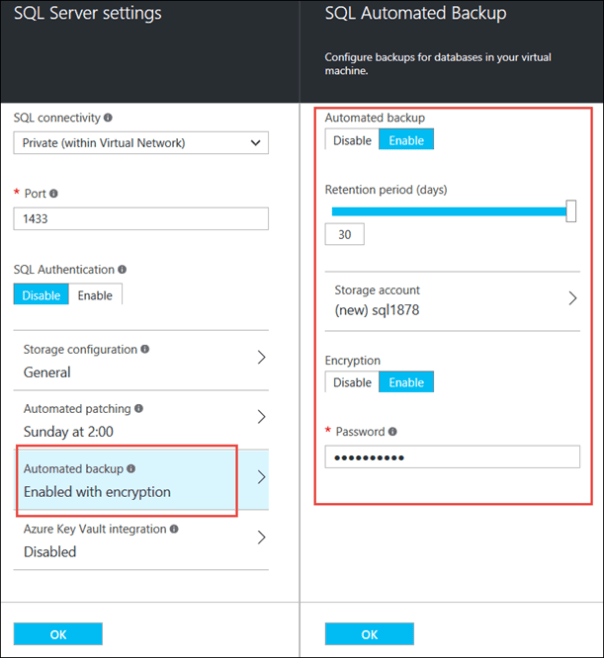Image resolution: width=604 pixels, height=658 pixels.
Task: Click OK in SQL Automated Backup panel
Action: [x=369, y=634]
